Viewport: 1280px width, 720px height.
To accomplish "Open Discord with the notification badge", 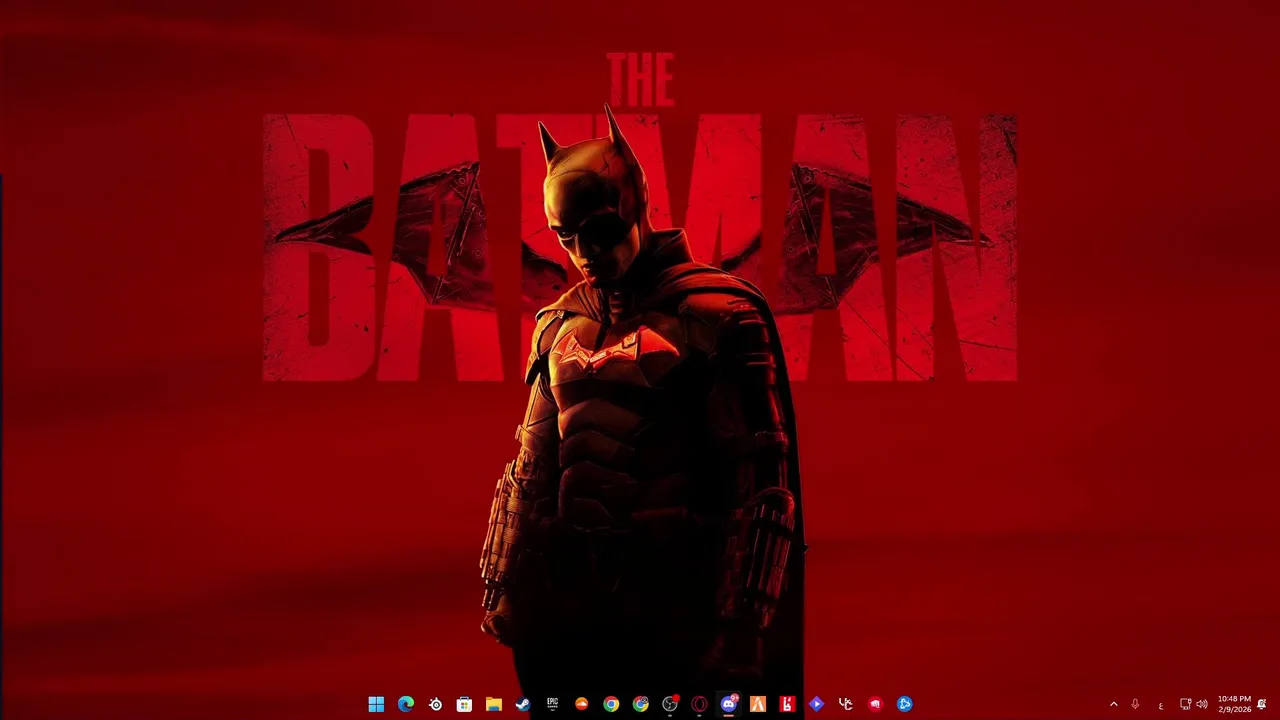I will point(728,704).
